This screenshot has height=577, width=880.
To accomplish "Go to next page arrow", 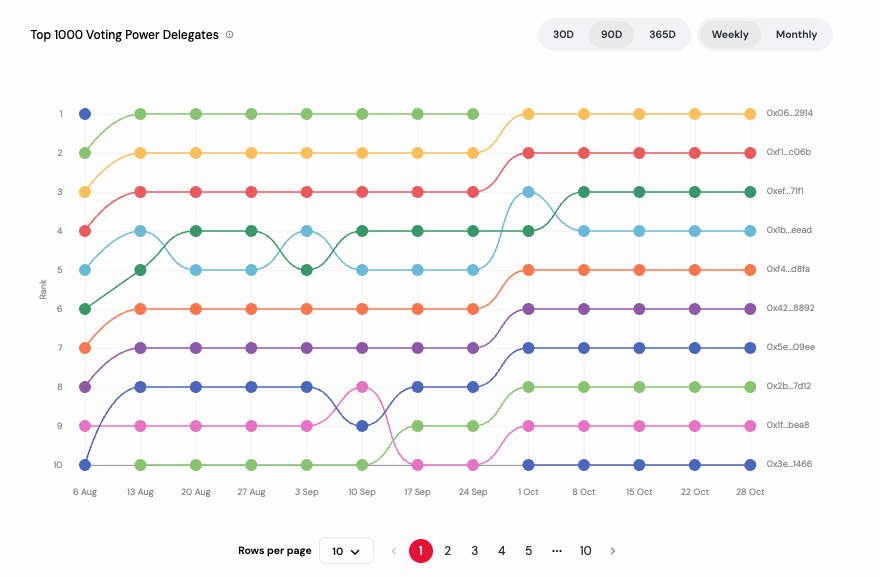I will (x=613, y=551).
